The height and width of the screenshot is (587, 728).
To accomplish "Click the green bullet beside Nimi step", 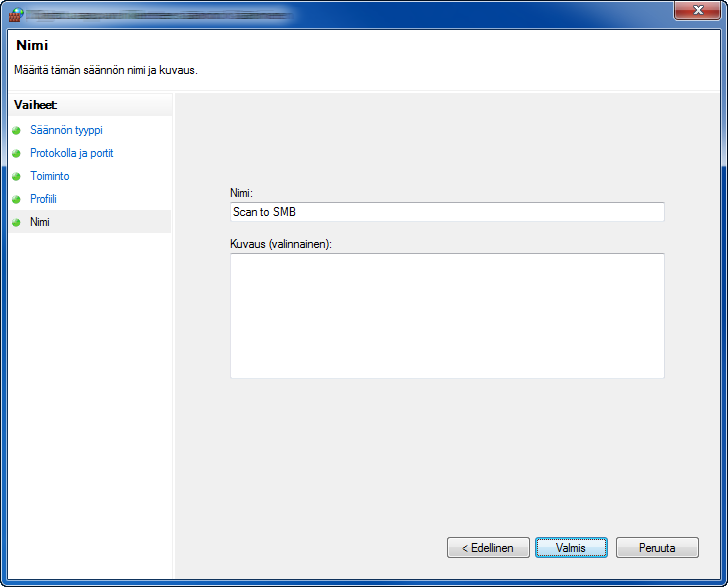I will pyautogui.click(x=16, y=222).
